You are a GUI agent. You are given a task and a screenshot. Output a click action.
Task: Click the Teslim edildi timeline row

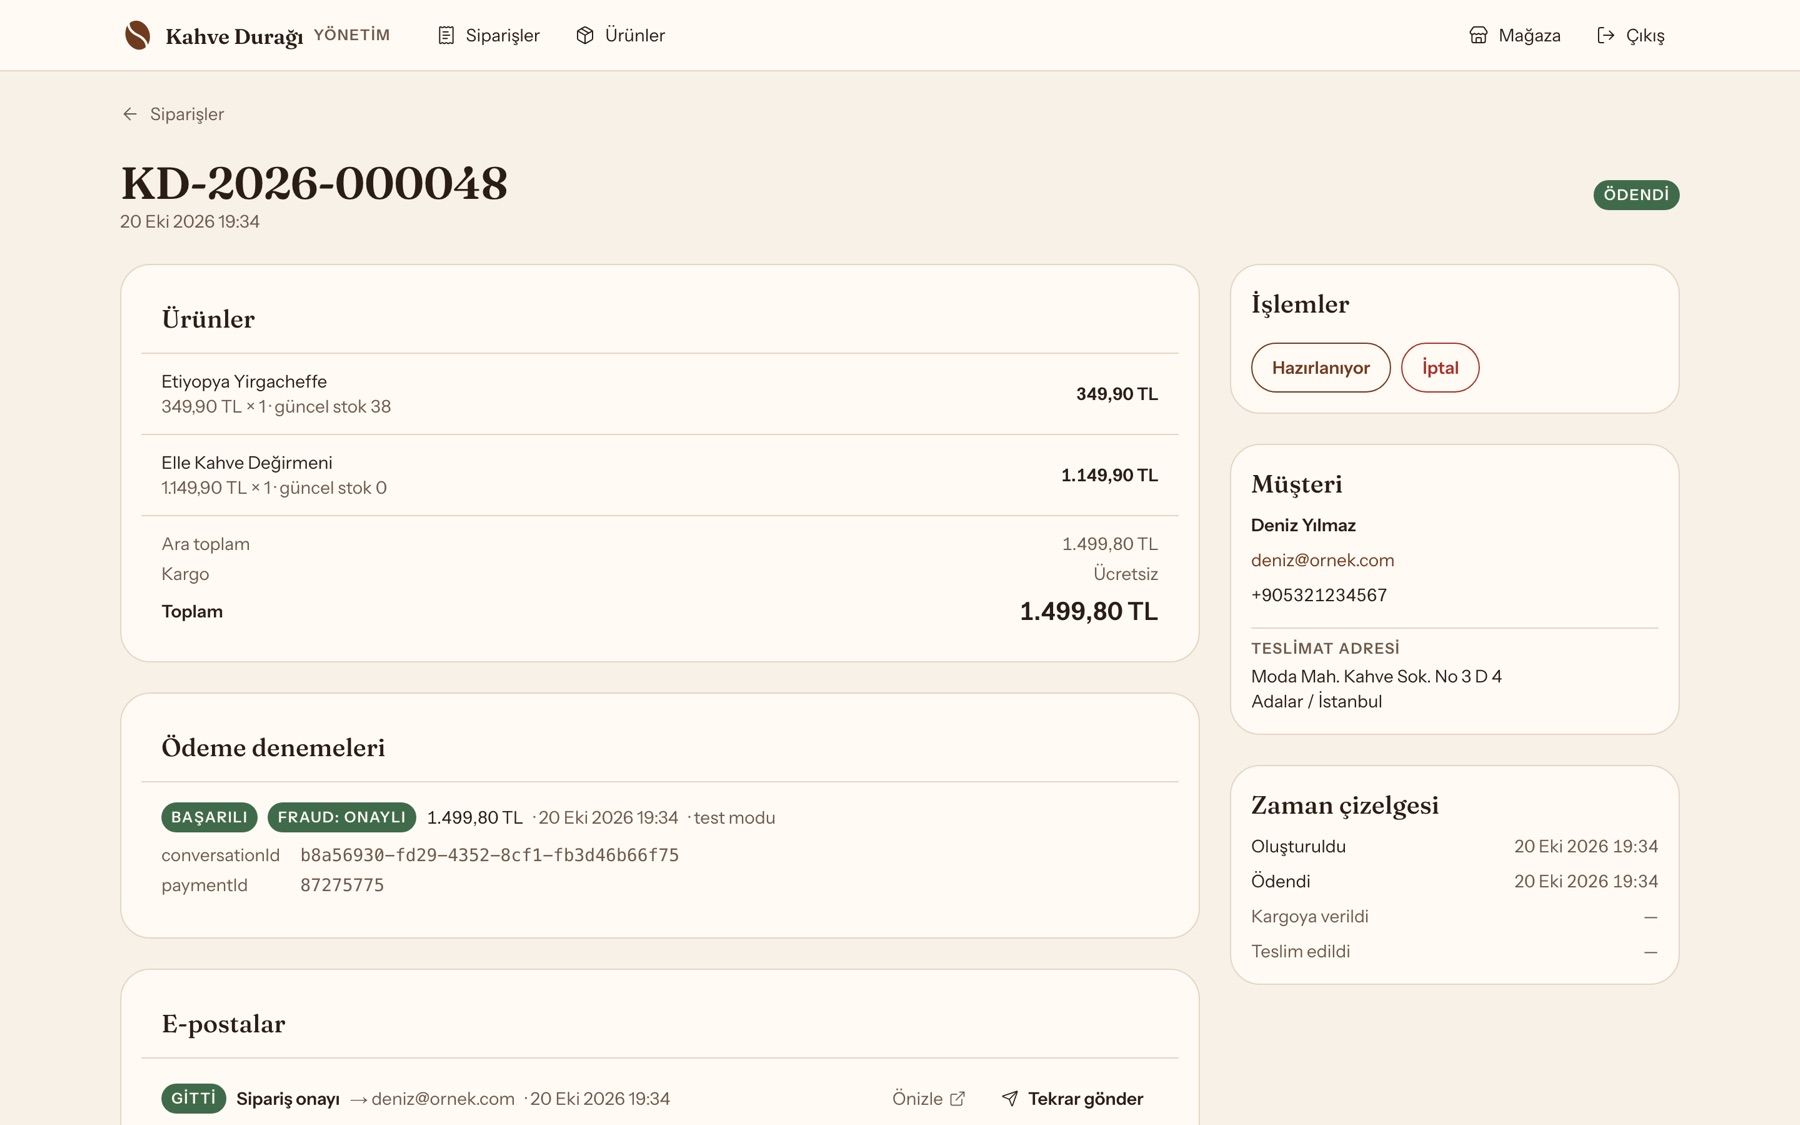pos(1454,951)
